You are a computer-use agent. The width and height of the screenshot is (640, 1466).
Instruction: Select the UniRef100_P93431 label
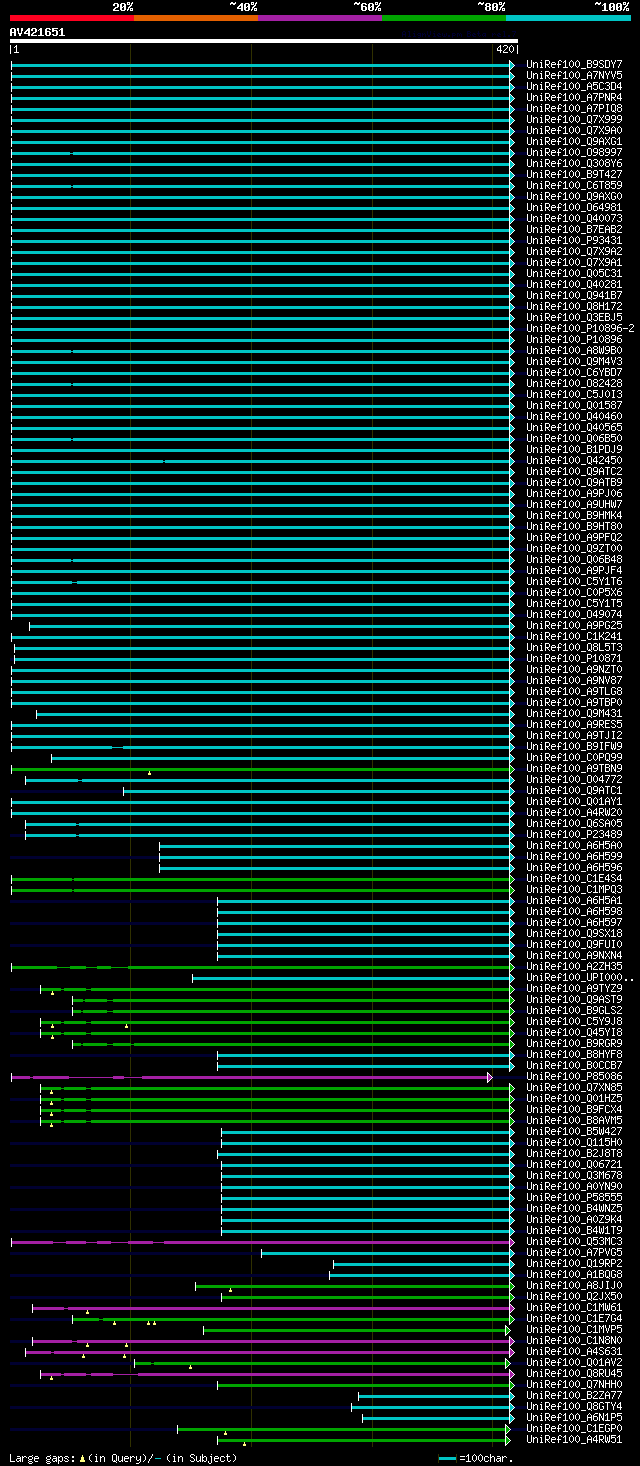pyautogui.click(x=574, y=240)
